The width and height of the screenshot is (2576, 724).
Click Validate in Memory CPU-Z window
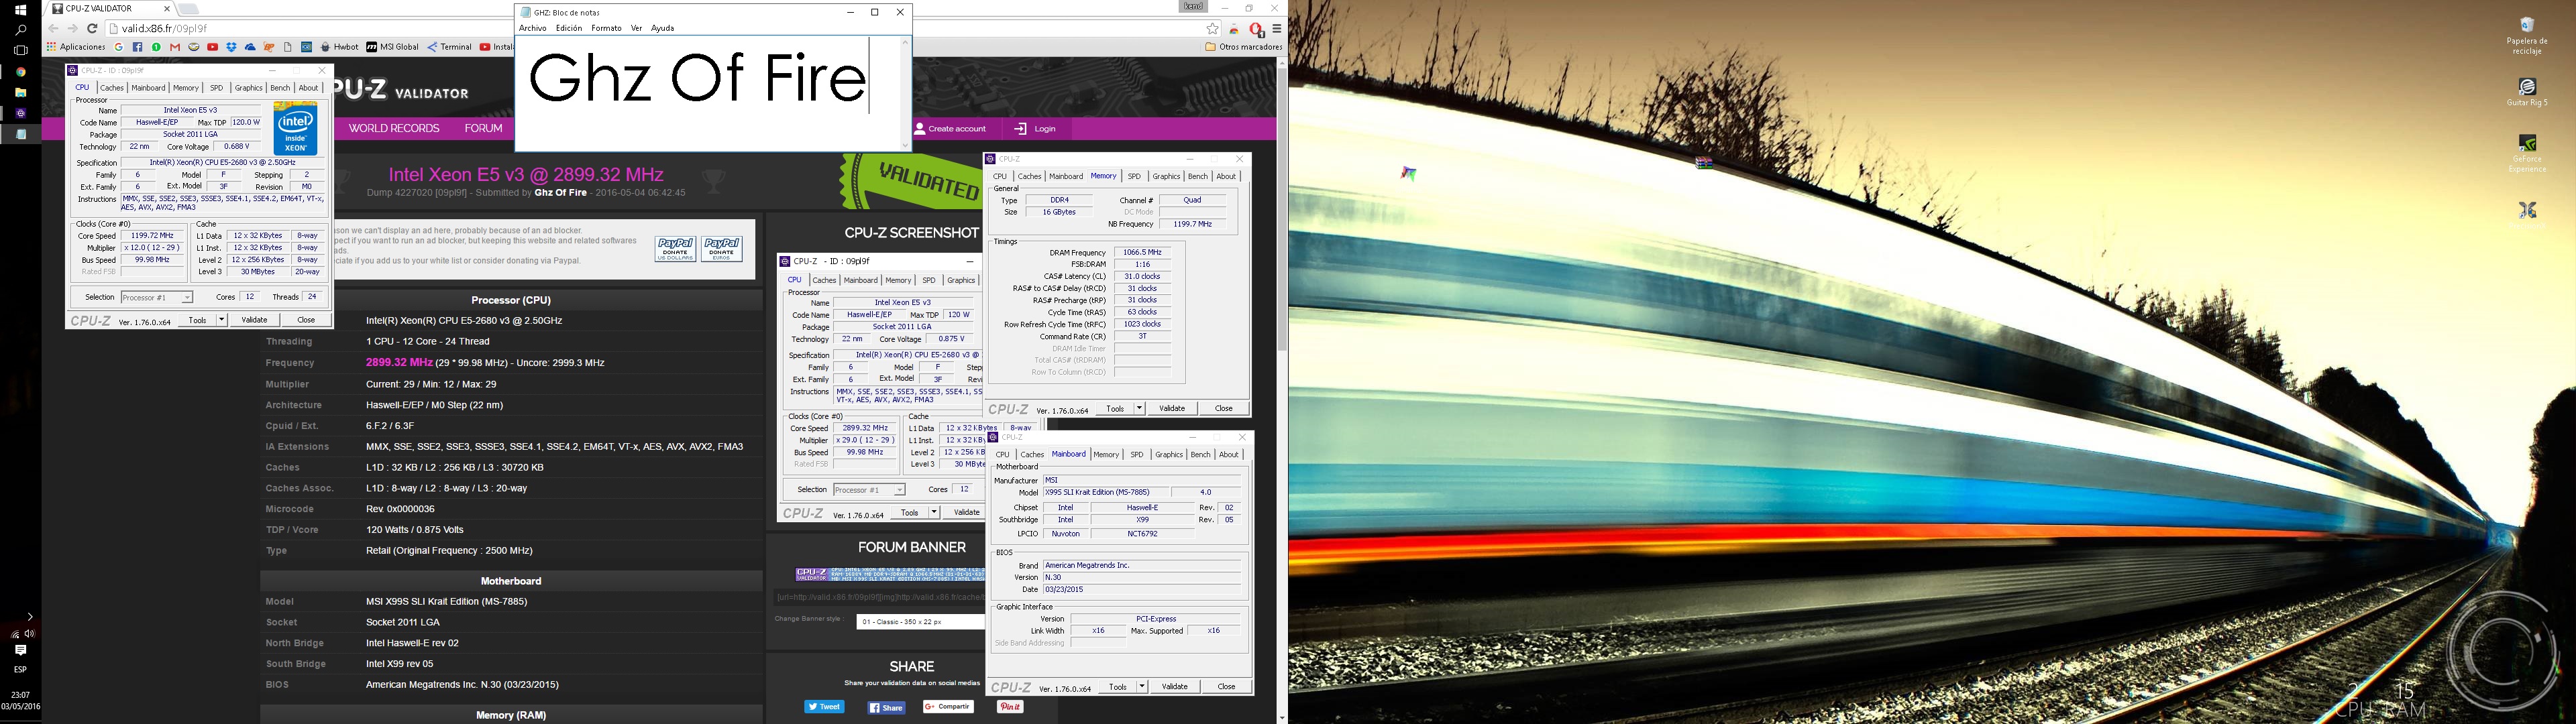tap(1172, 408)
